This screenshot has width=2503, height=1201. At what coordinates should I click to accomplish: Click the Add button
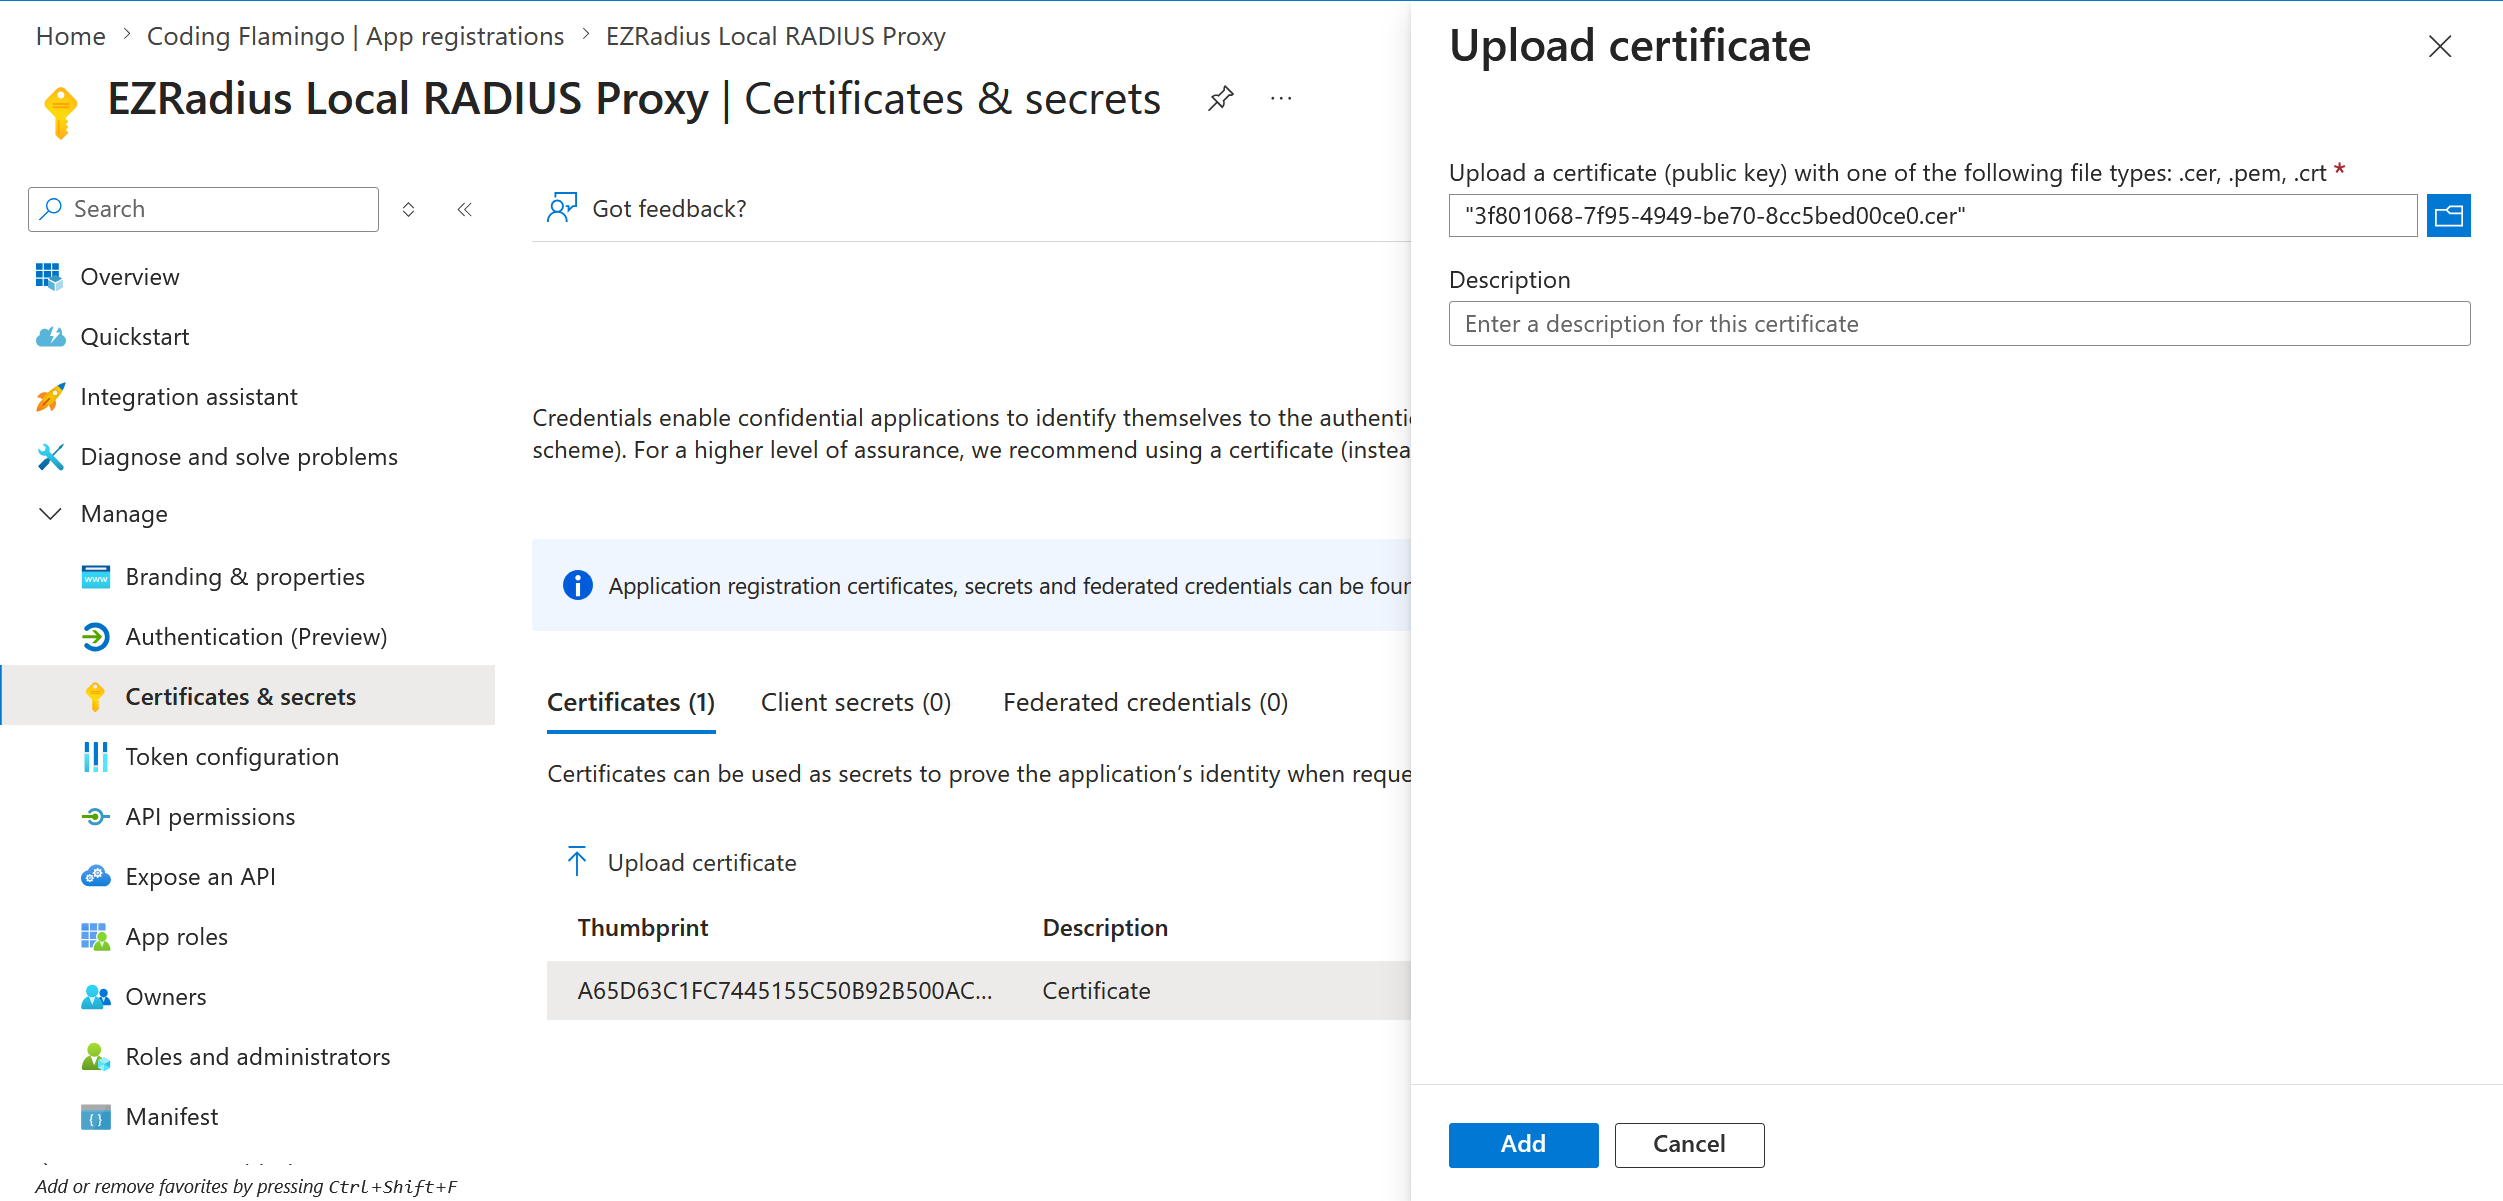1523,1144
